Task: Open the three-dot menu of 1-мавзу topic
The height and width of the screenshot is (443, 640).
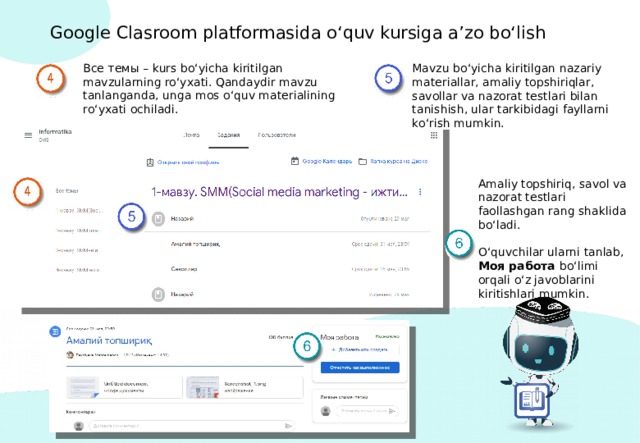Action: point(420,191)
